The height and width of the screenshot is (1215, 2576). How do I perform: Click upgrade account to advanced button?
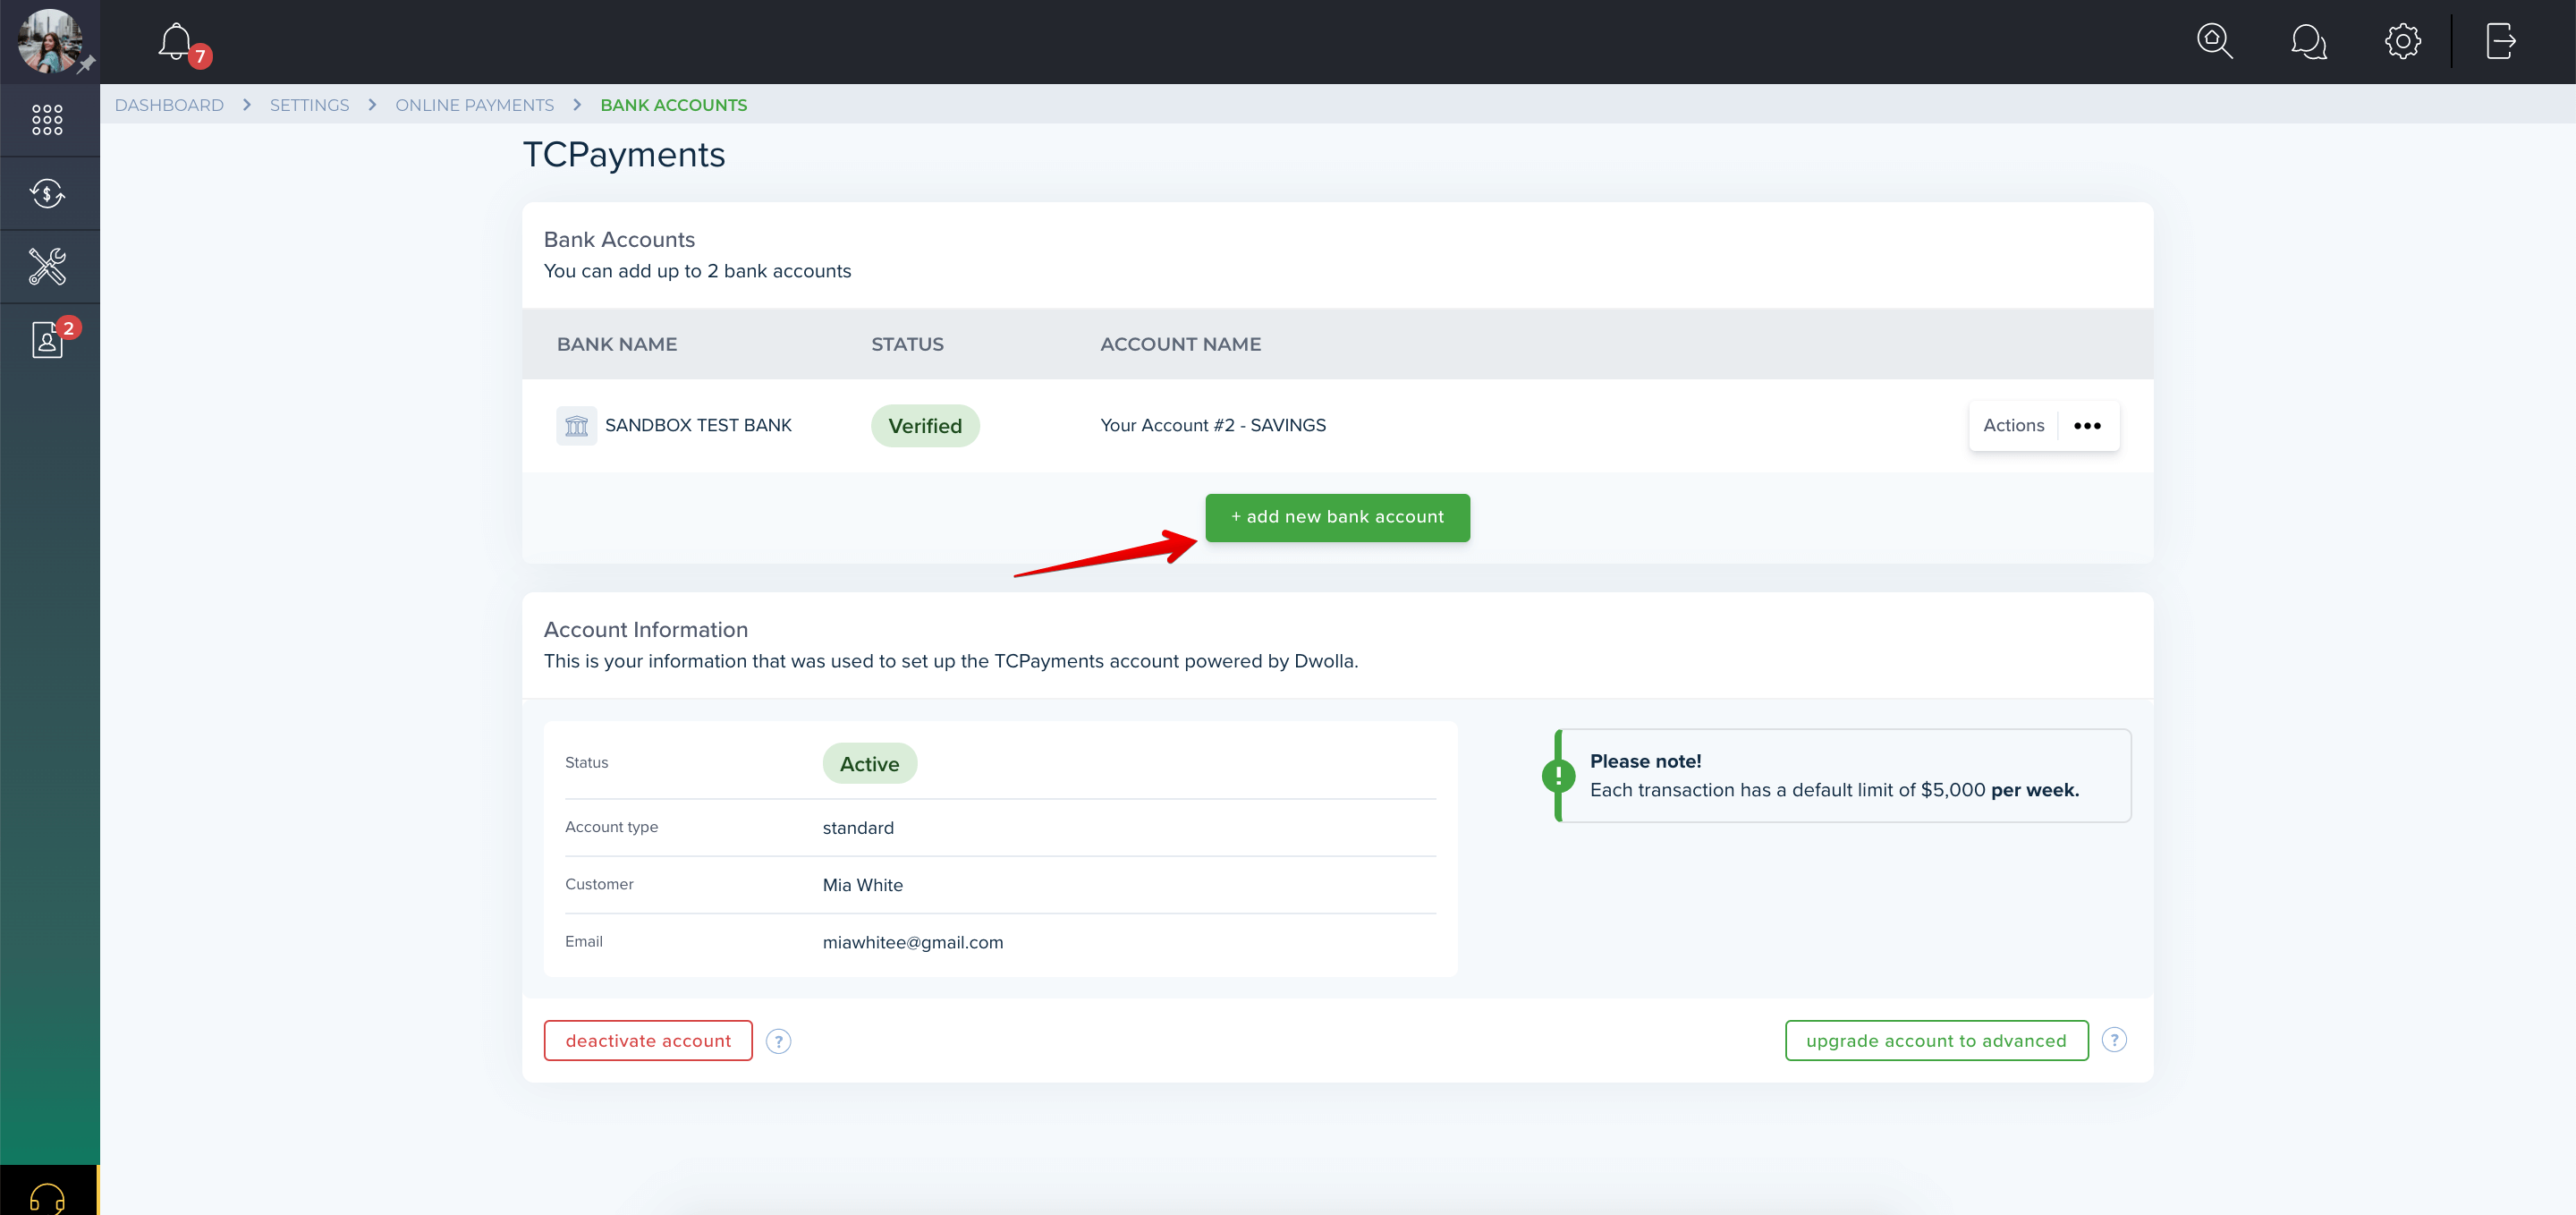click(x=1936, y=1041)
